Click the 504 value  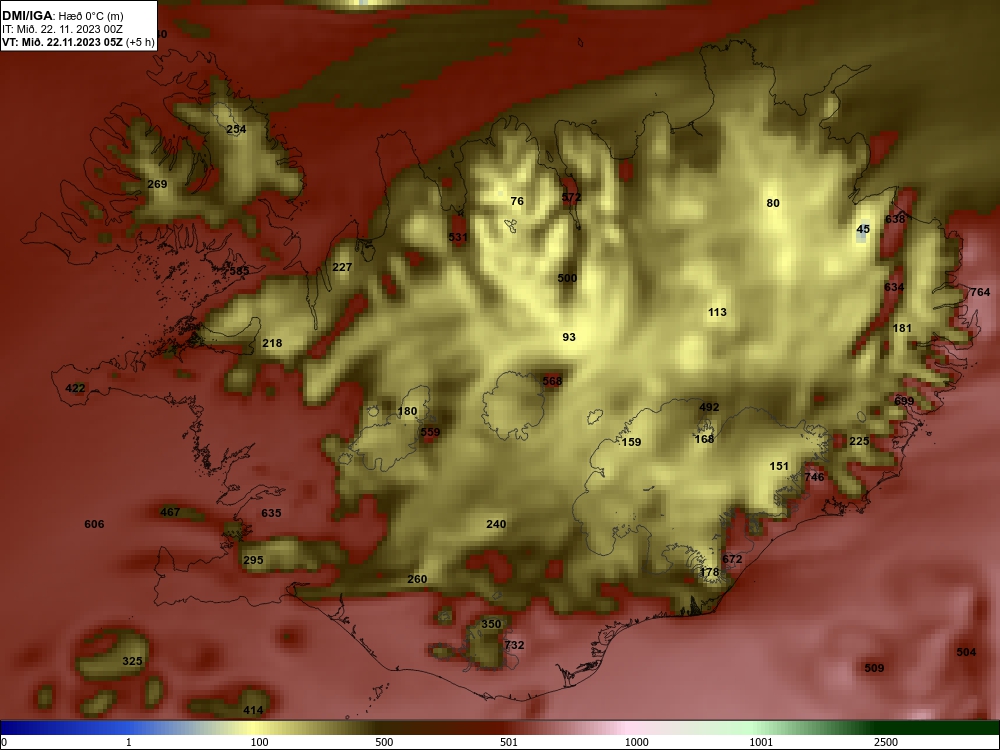[966, 652]
